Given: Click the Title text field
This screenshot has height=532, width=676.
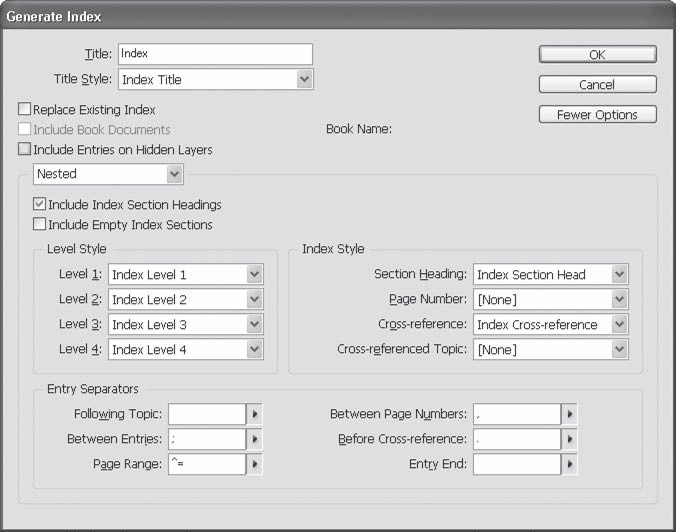Looking at the screenshot, I should 215,54.
